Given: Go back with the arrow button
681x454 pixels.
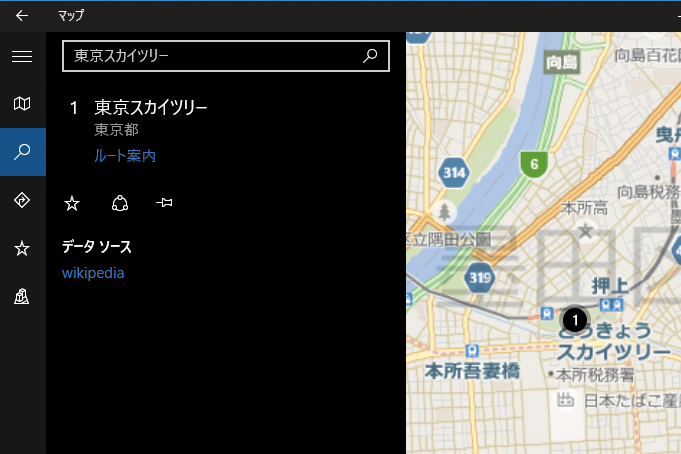Looking at the screenshot, I should point(22,16).
